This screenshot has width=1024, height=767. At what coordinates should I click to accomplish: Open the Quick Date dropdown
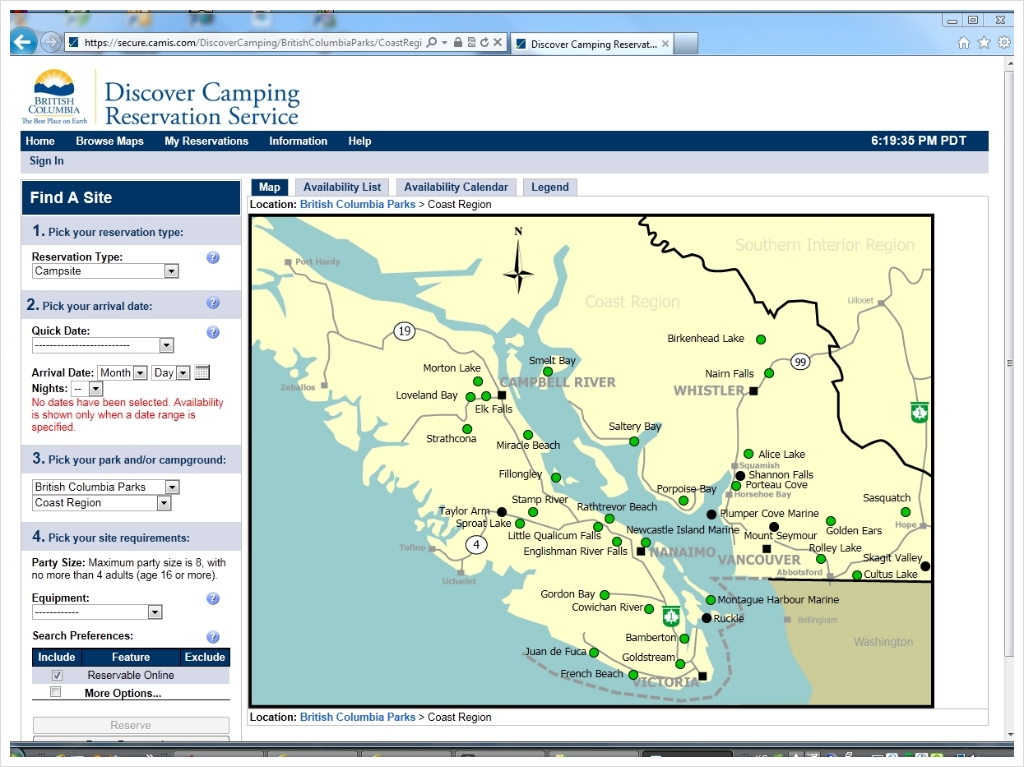tap(103, 345)
